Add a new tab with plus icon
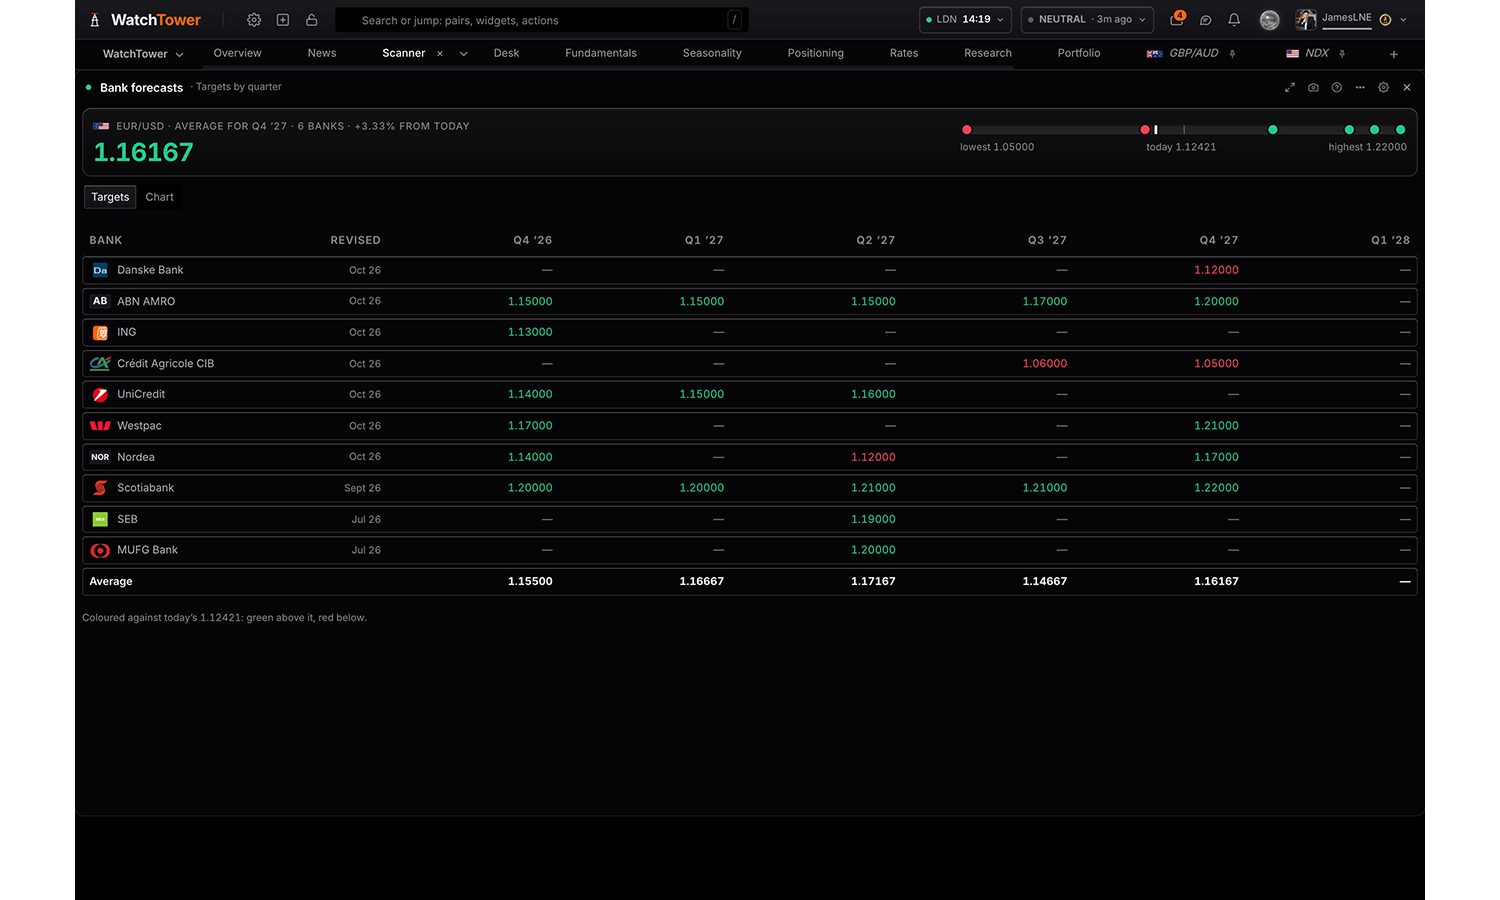The width and height of the screenshot is (1500, 900). click(1394, 54)
